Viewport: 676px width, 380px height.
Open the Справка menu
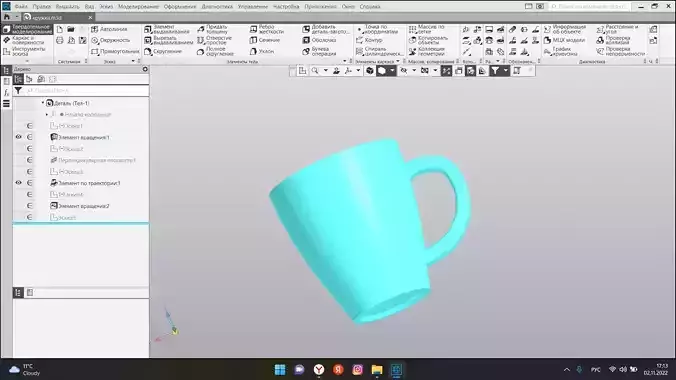click(369, 6)
